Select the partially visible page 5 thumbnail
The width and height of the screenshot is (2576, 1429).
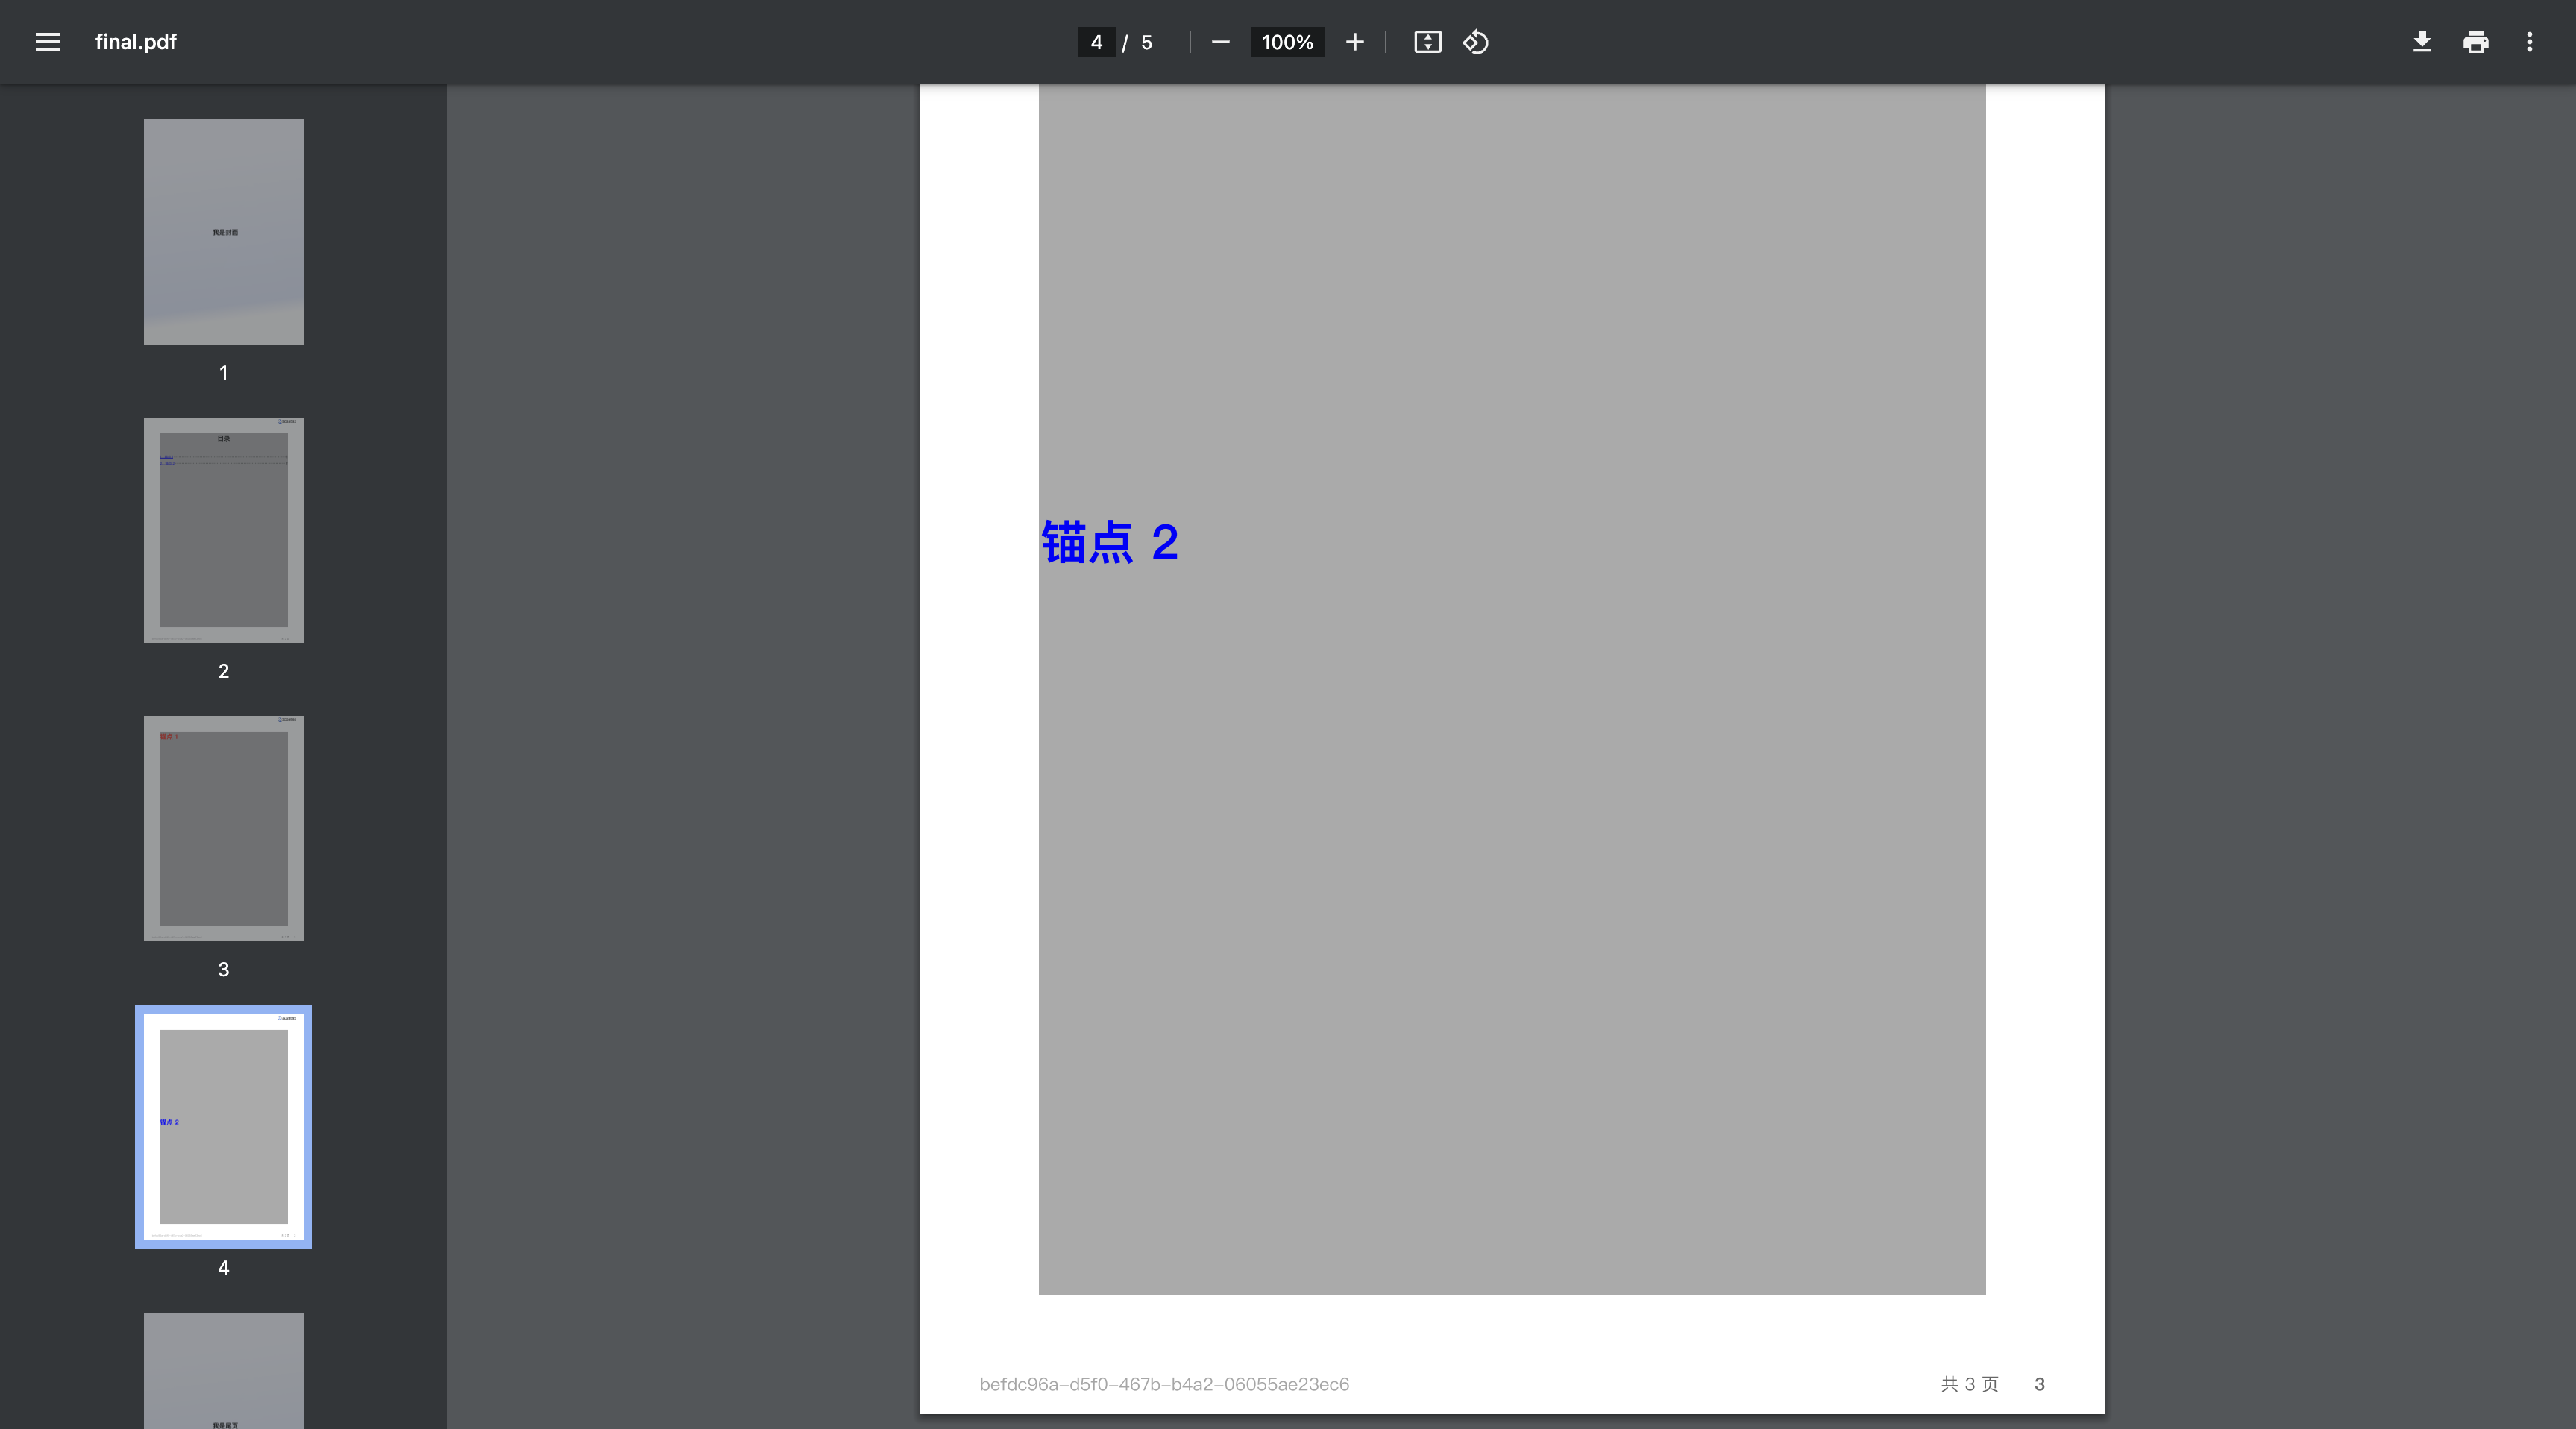click(x=223, y=1370)
